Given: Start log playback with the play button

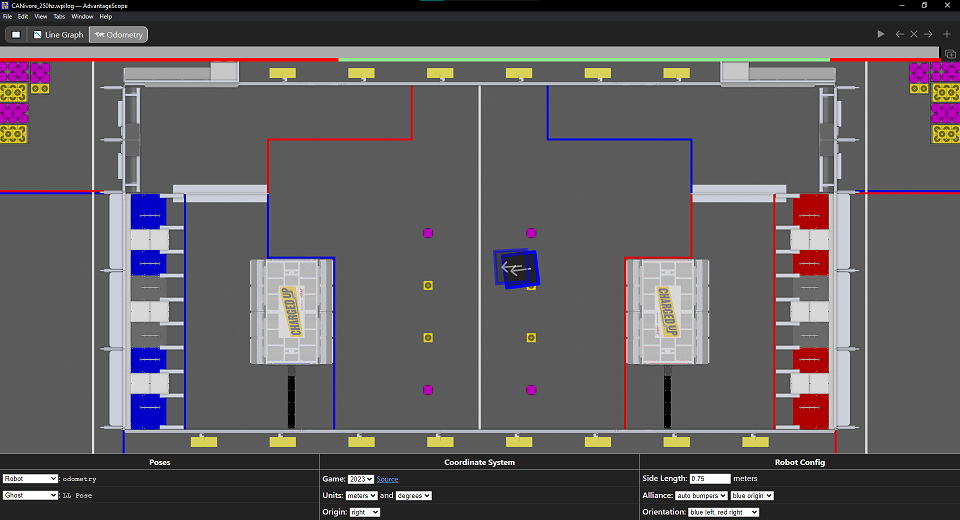Looking at the screenshot, I should [x=880, y=34].
